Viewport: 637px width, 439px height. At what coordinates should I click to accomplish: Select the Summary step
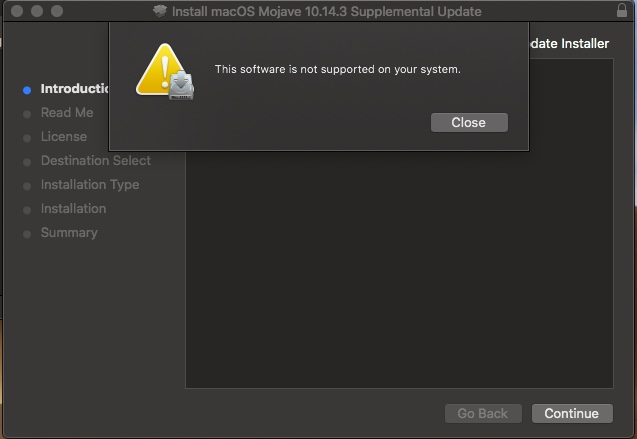[69, 232]
